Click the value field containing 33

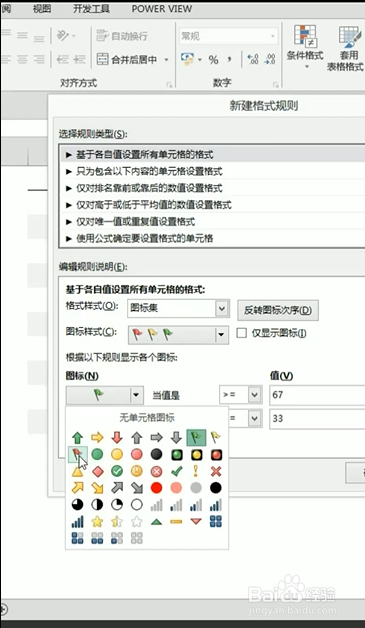[x=317, y=419]
